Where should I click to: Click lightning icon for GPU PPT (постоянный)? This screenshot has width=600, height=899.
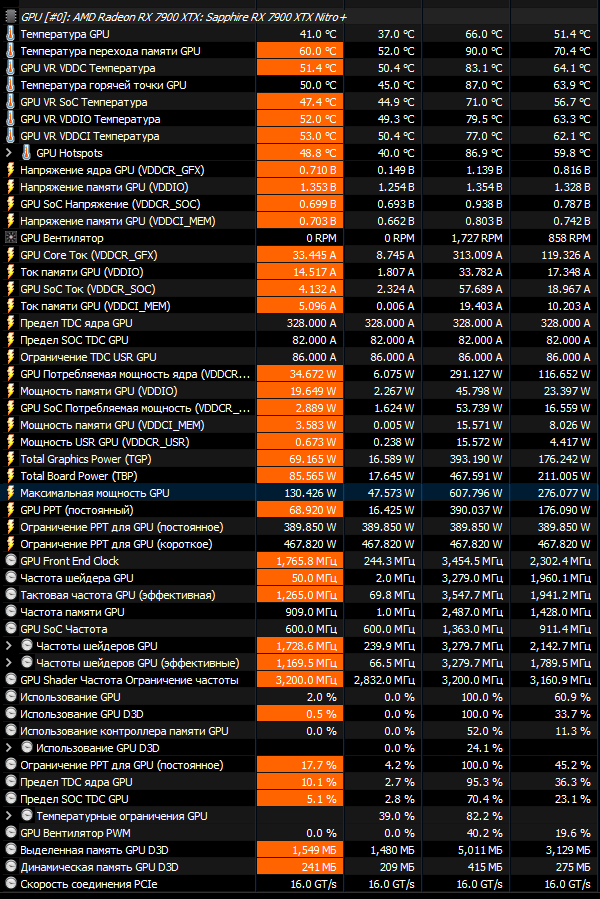pos(10,510)
